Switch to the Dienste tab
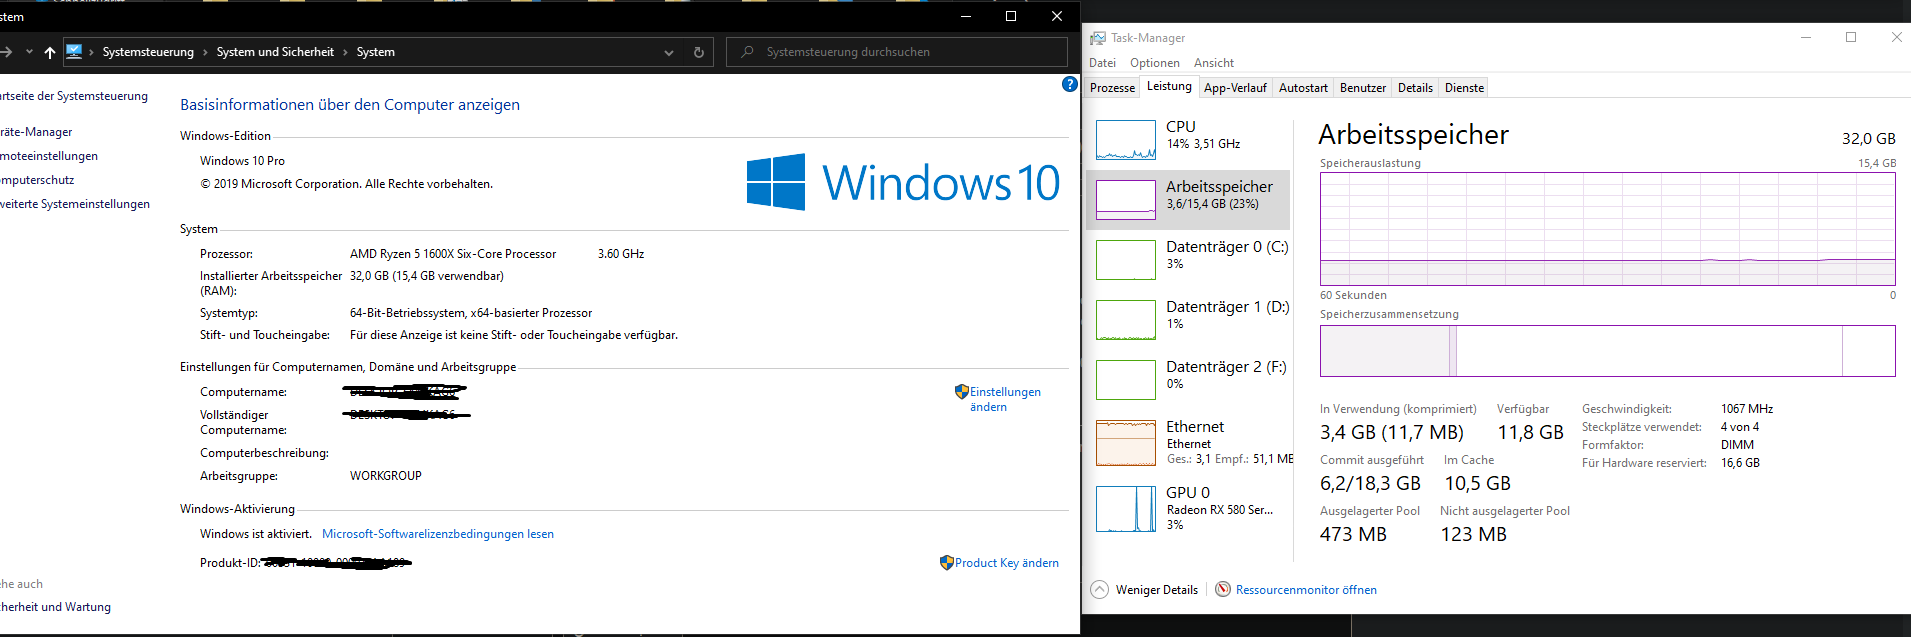Screen dimensions: 1911x637 [1464, 88]
